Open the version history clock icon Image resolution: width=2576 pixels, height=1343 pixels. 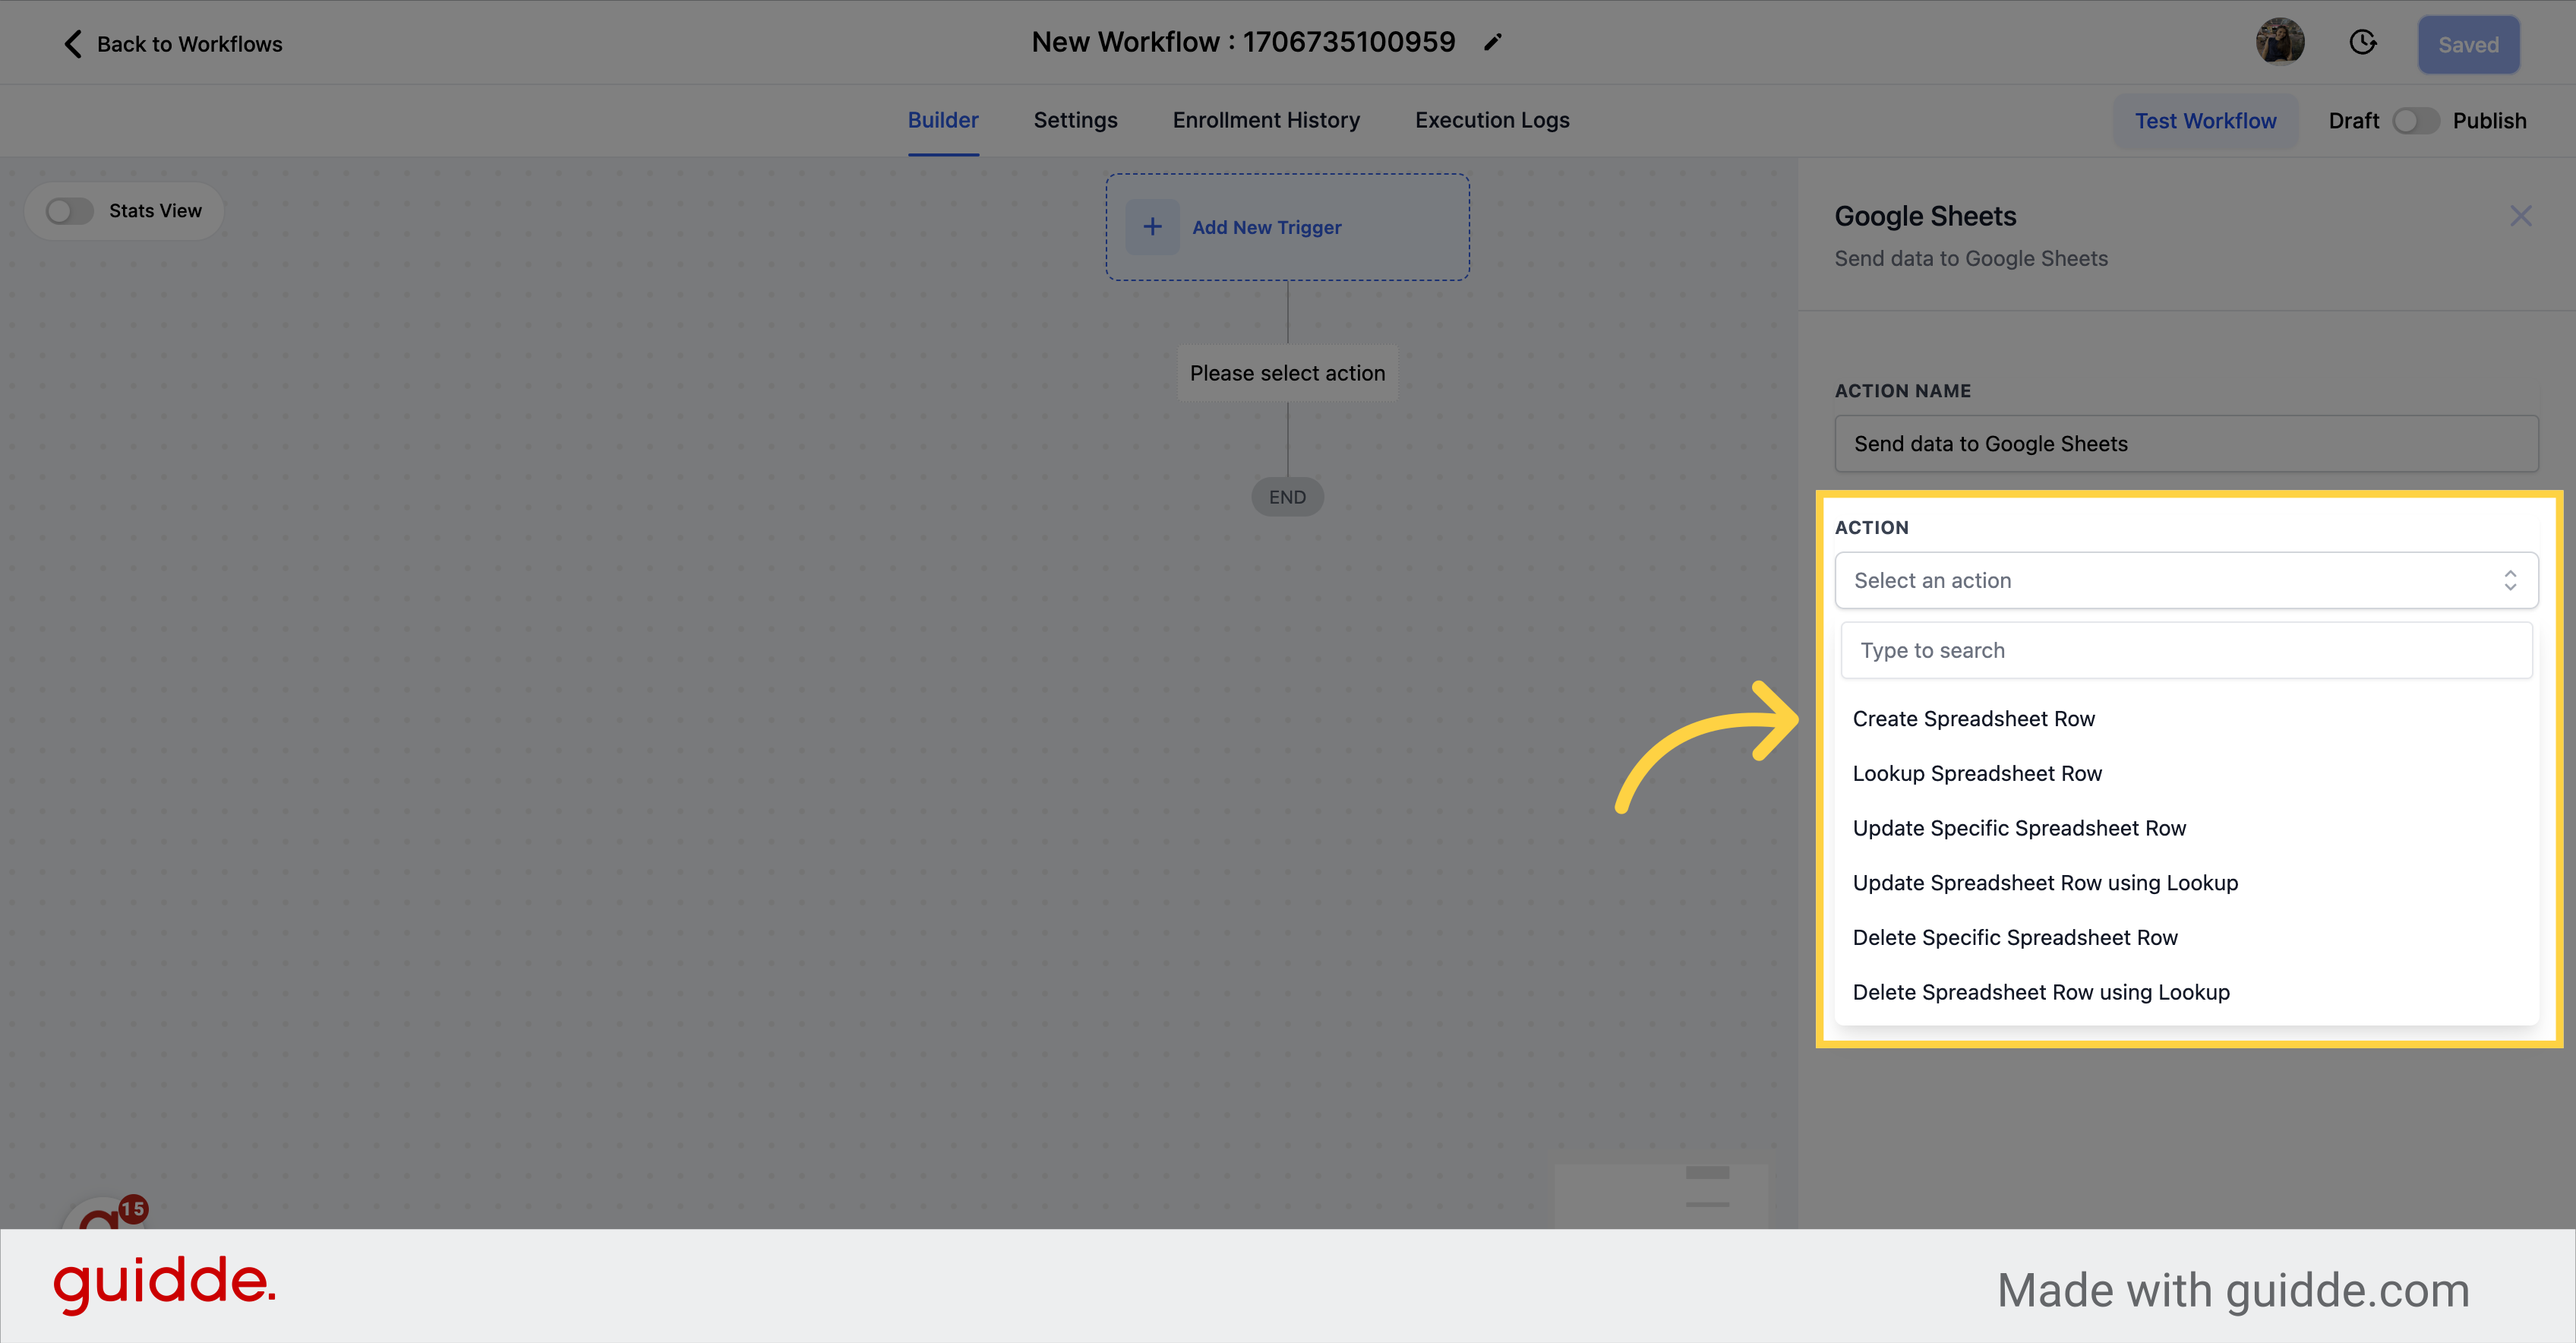[2362, 42]
